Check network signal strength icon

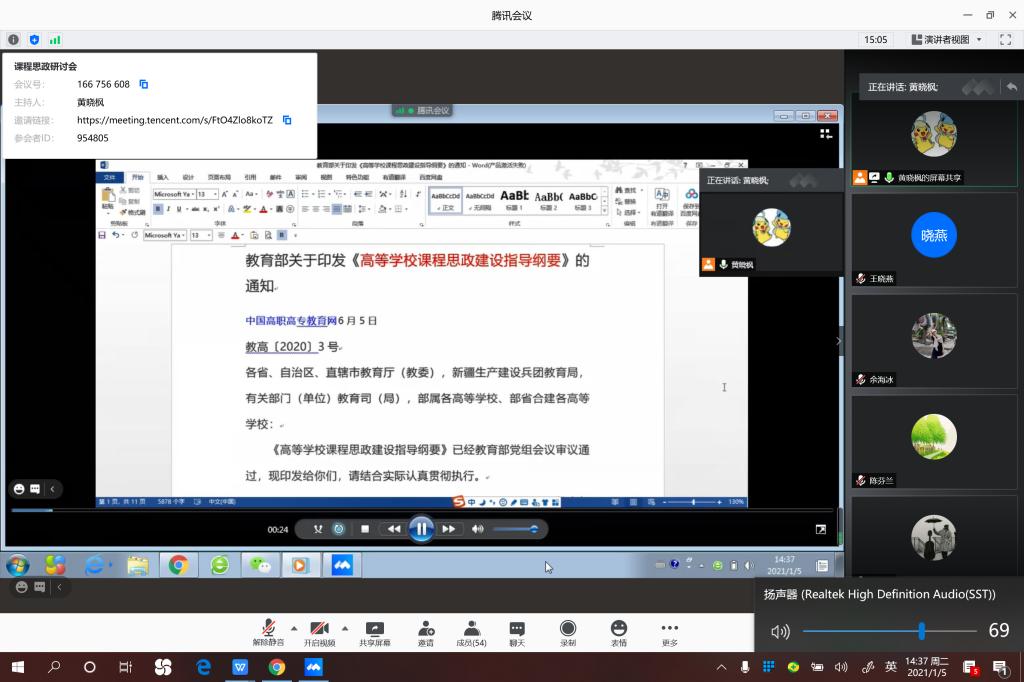coord(55,40)
